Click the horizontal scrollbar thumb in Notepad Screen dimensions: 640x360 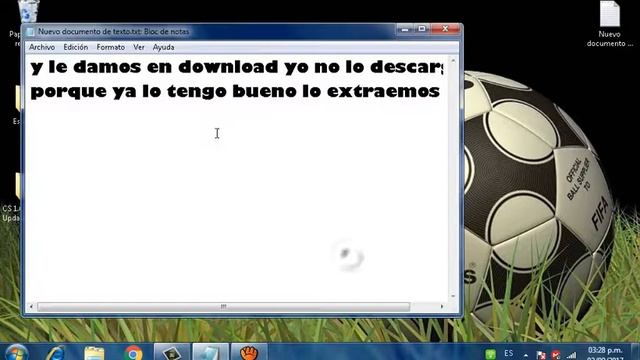pos(223,307)
